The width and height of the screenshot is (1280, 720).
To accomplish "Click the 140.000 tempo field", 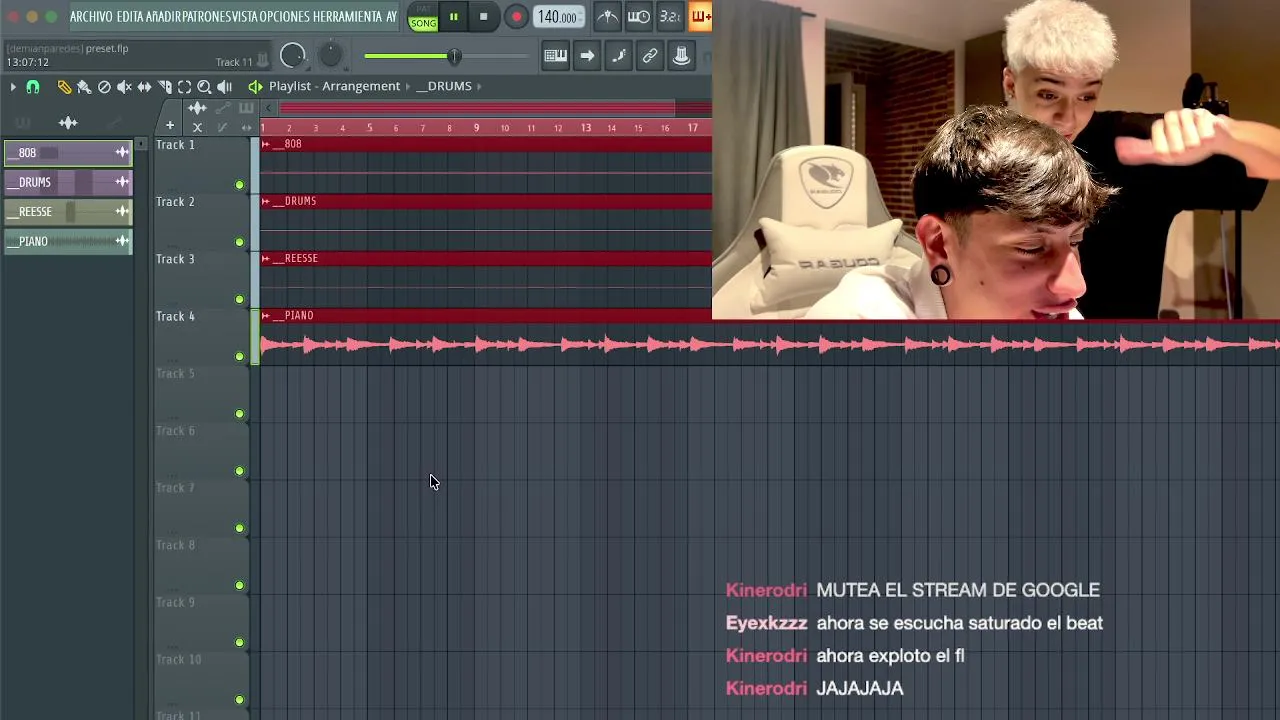I will (557, 17).
